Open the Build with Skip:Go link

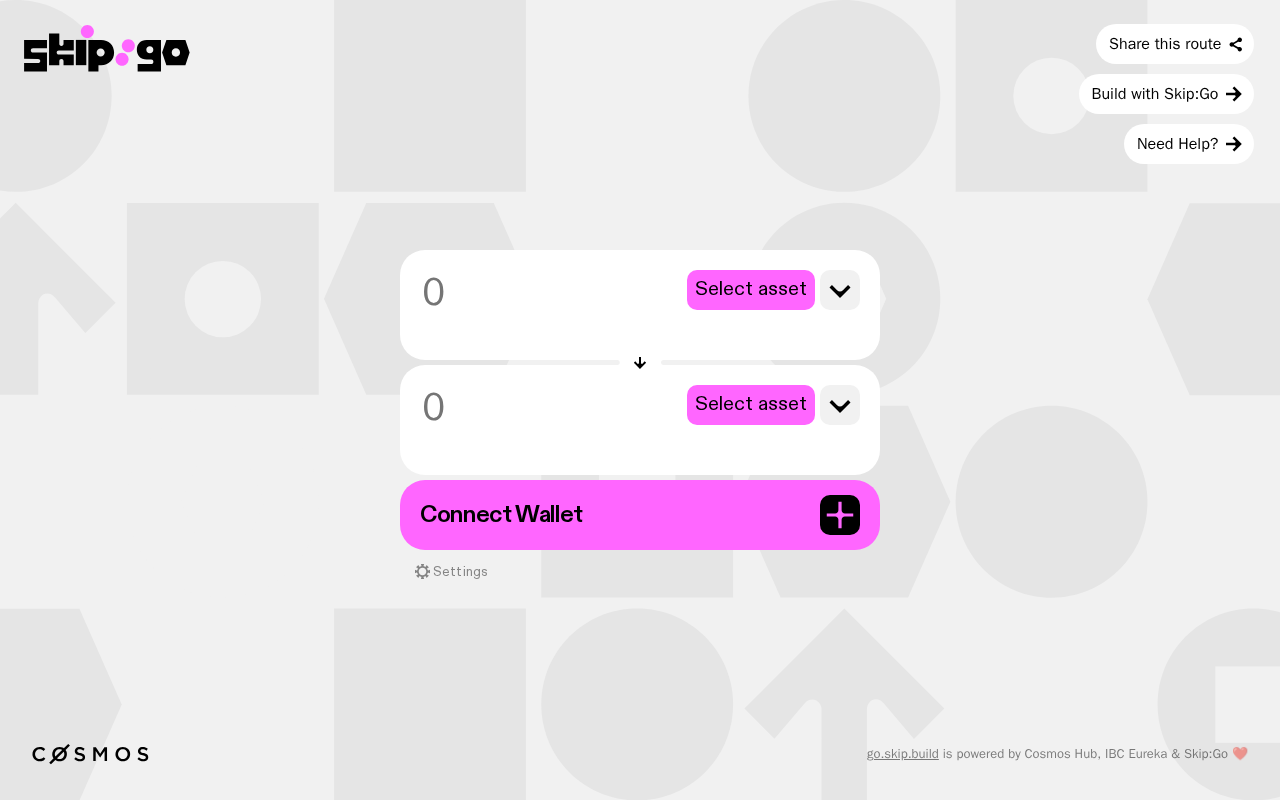click(1166, 94)
